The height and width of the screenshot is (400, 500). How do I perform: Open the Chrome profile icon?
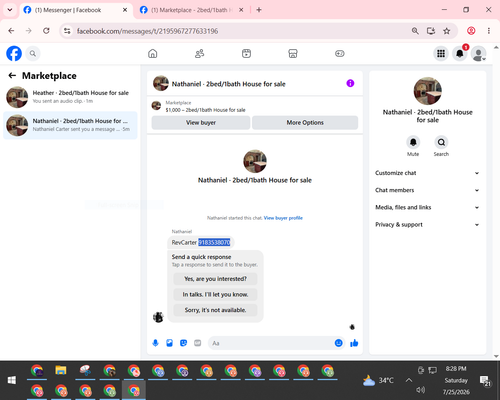(x=471, y=31)
